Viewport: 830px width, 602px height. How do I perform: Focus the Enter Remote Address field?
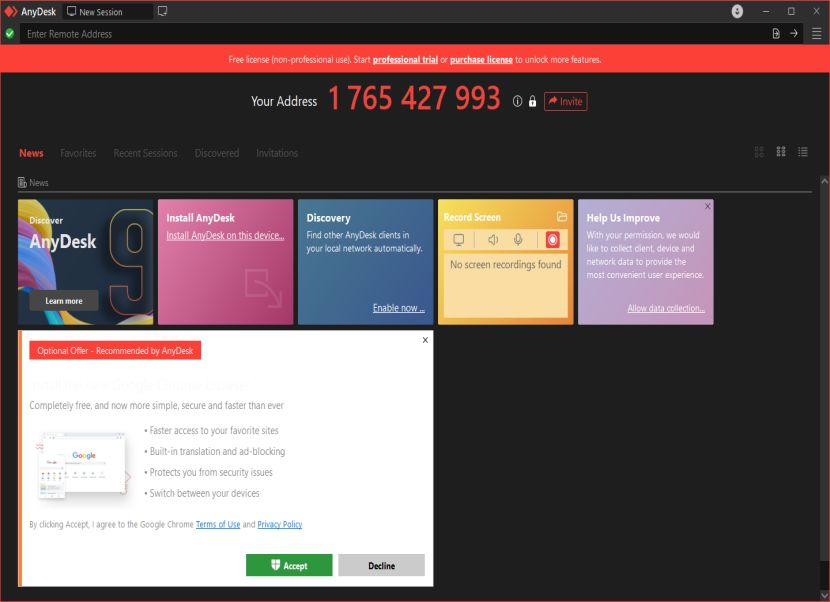[394, 34]
